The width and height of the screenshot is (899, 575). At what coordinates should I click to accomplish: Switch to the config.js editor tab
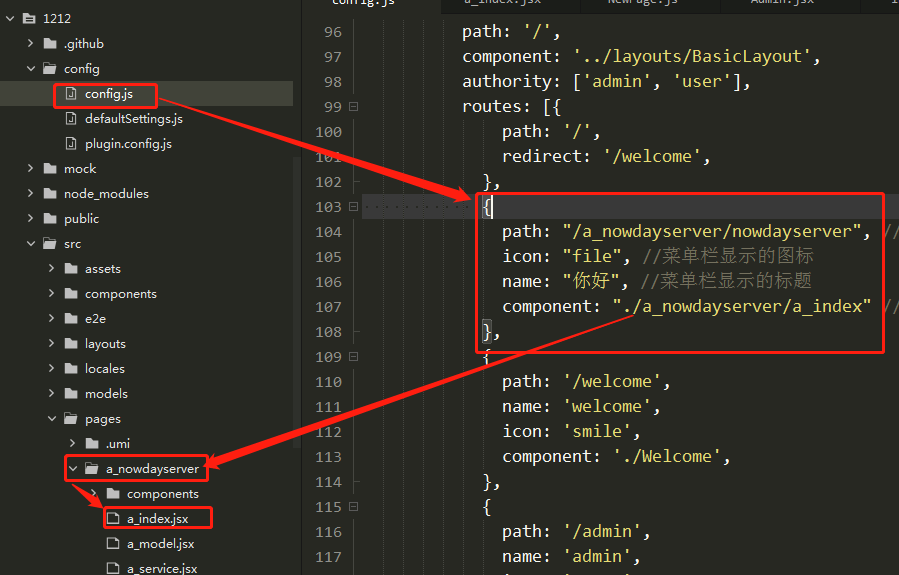coord(363,3)
